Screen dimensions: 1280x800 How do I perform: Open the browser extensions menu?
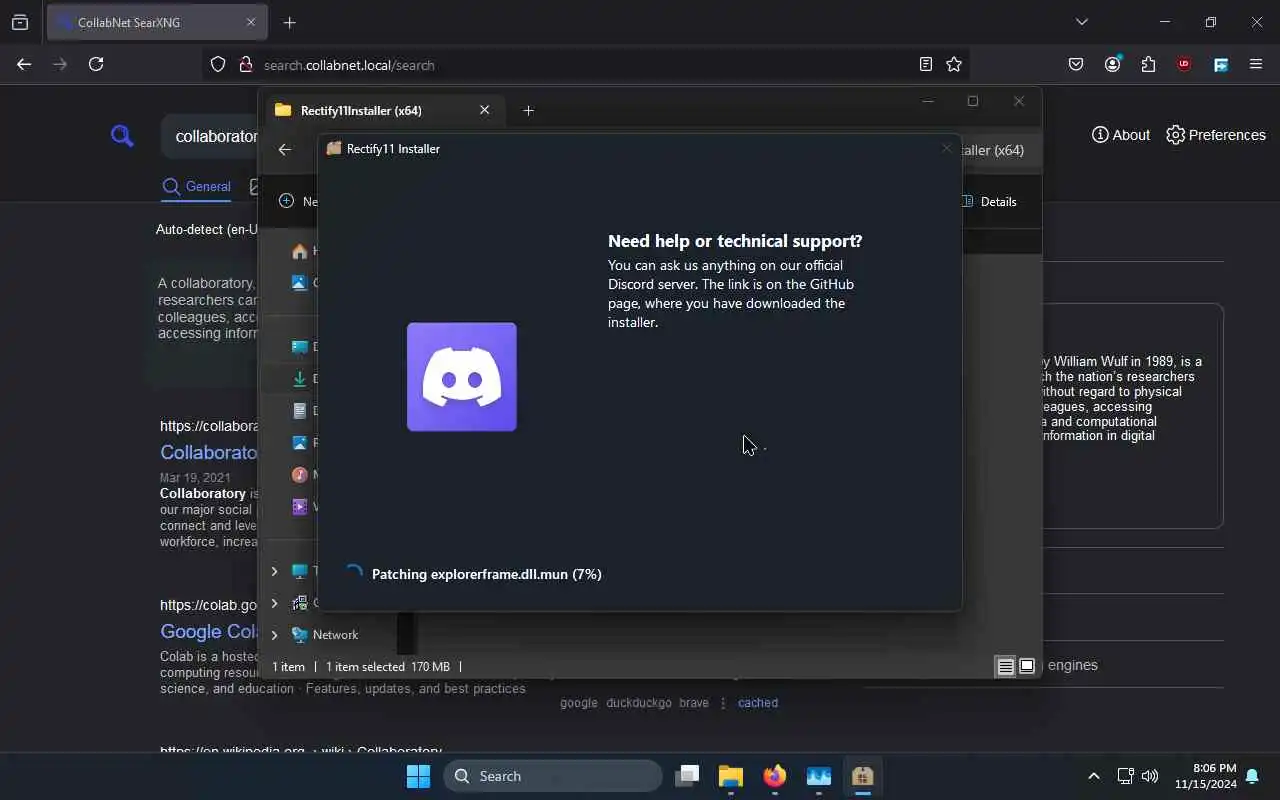tap(1148, 64)
